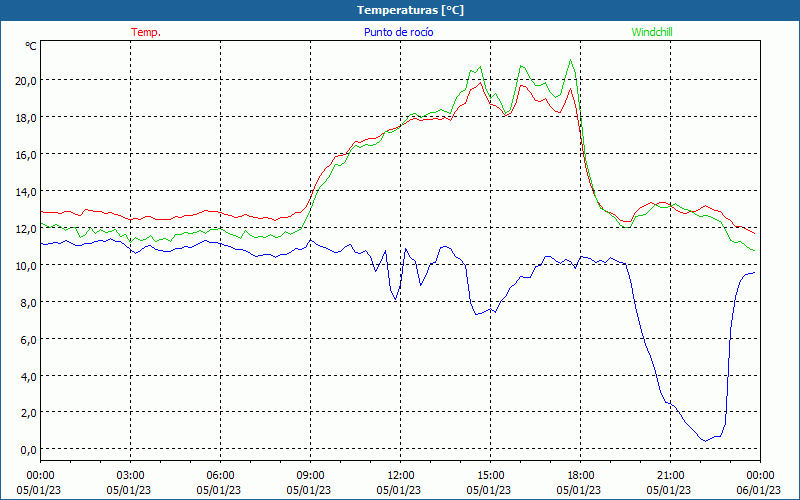Click the 18:00 time axis label

581,476
